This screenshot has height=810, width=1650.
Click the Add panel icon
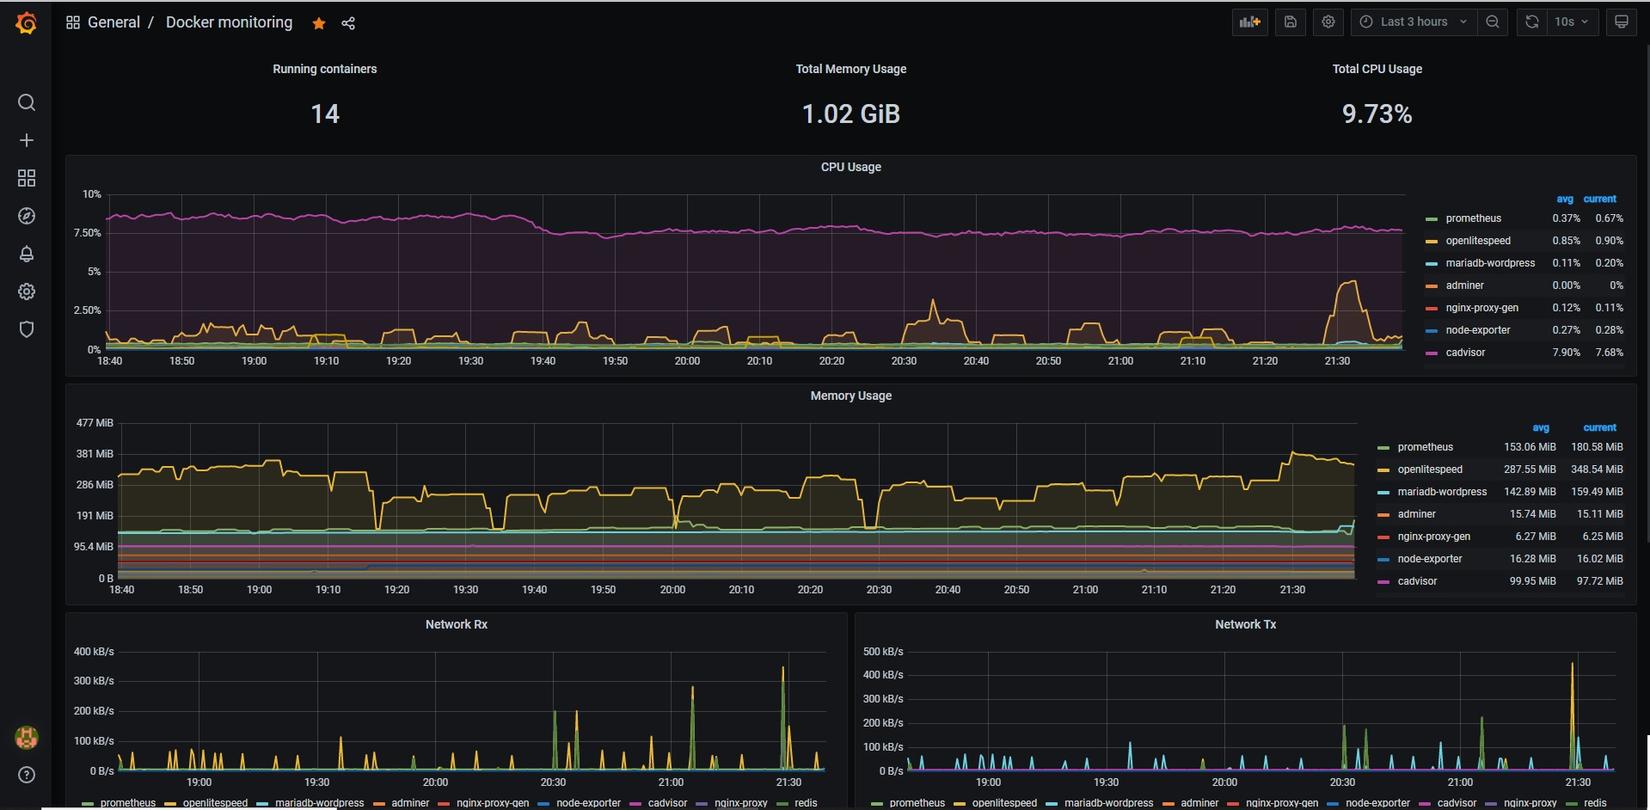(1249, 22)
